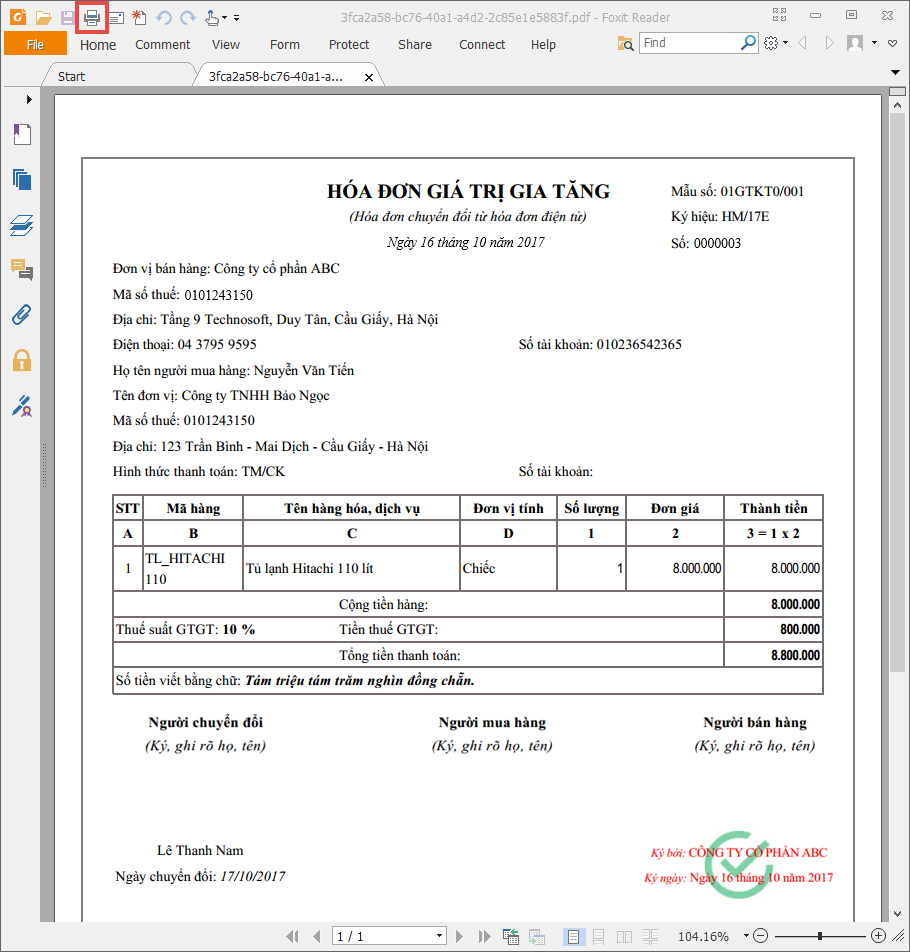Open the user account icon
Viewport: 910px width, 952px height.
tap(855, 43)
